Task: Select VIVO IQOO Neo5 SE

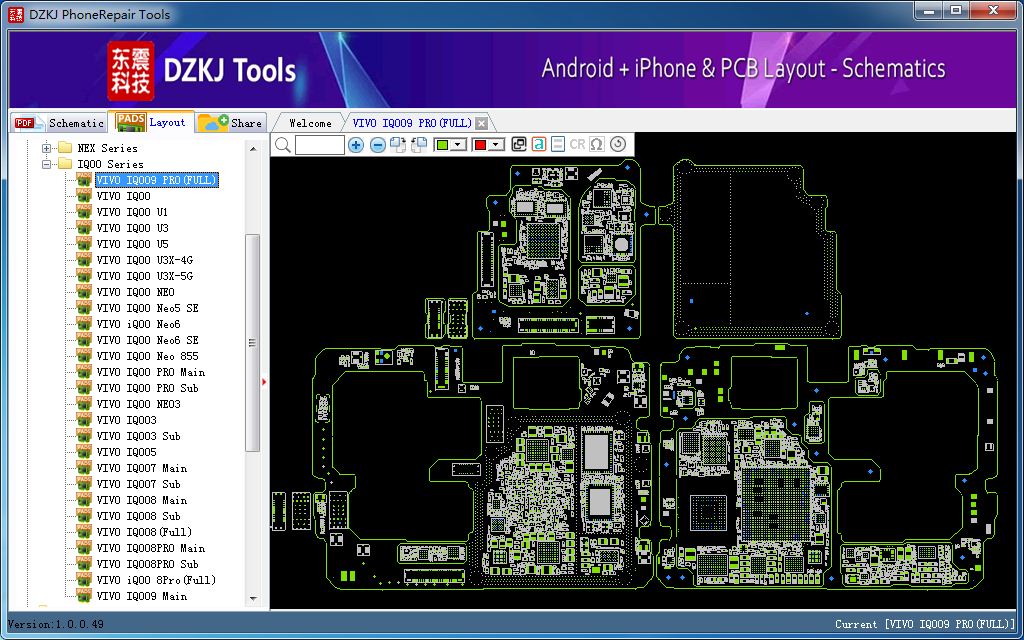Action: pos(147,308)
